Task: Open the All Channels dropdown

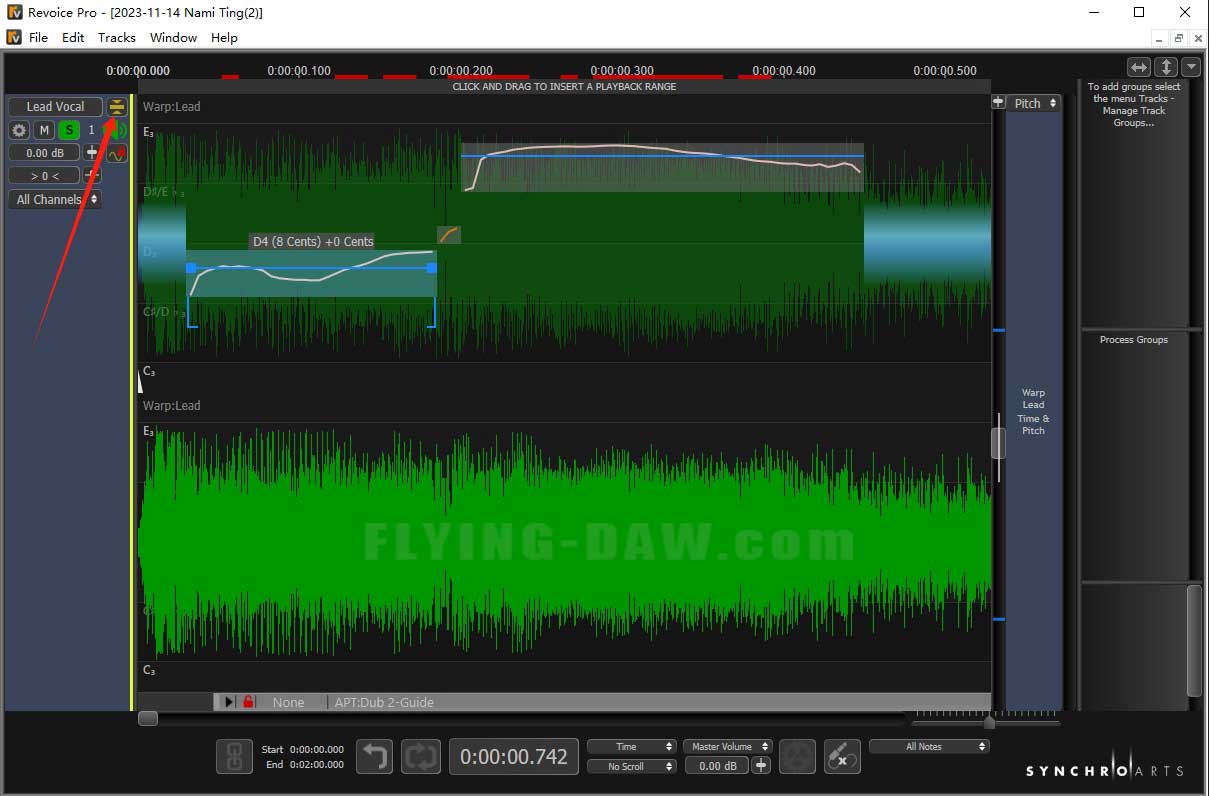Action: point(55,199)
